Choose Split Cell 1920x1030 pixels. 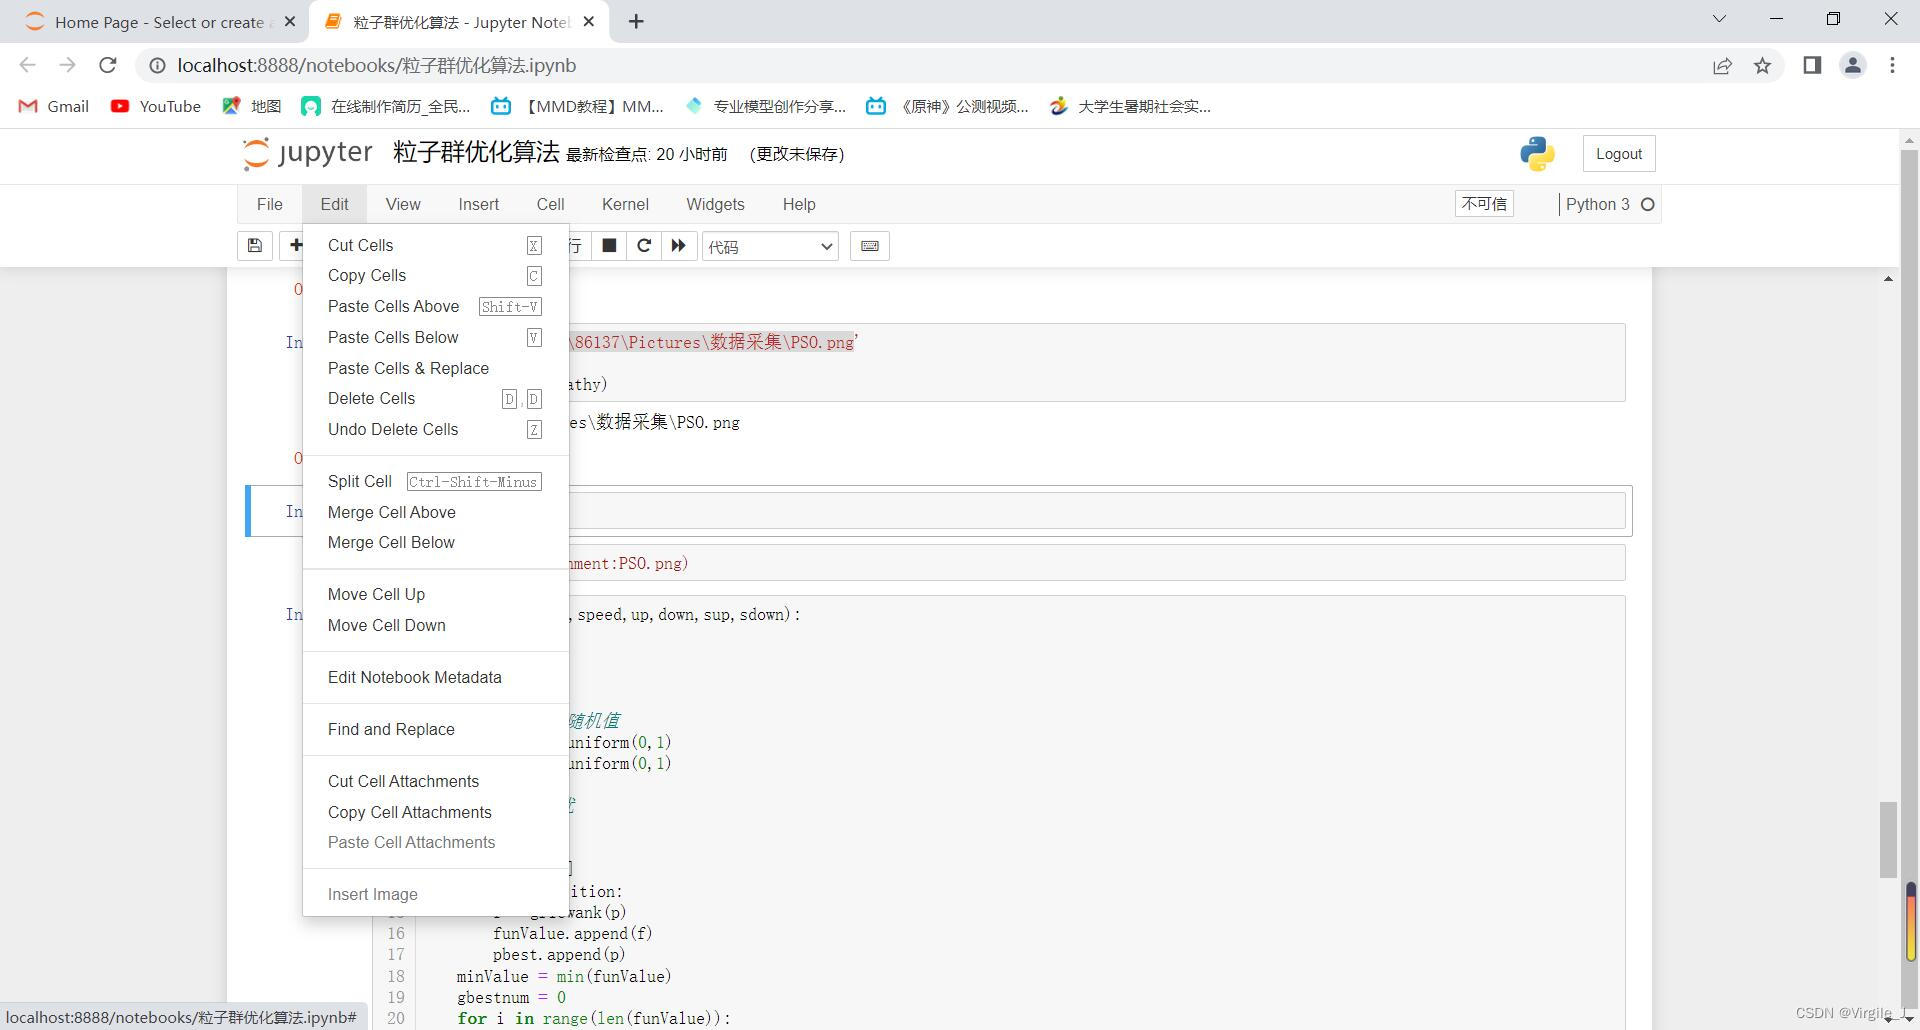point(436,481)
